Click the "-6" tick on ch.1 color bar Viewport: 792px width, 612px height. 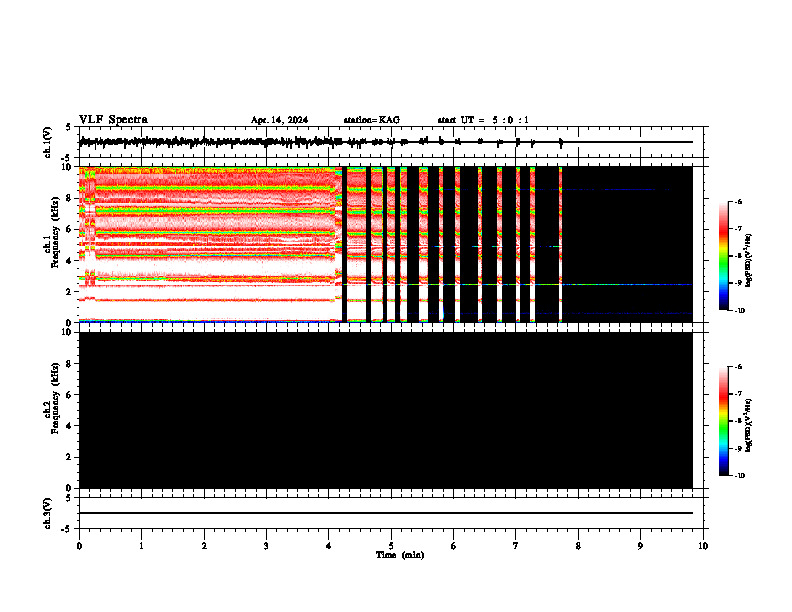point(738,201)
